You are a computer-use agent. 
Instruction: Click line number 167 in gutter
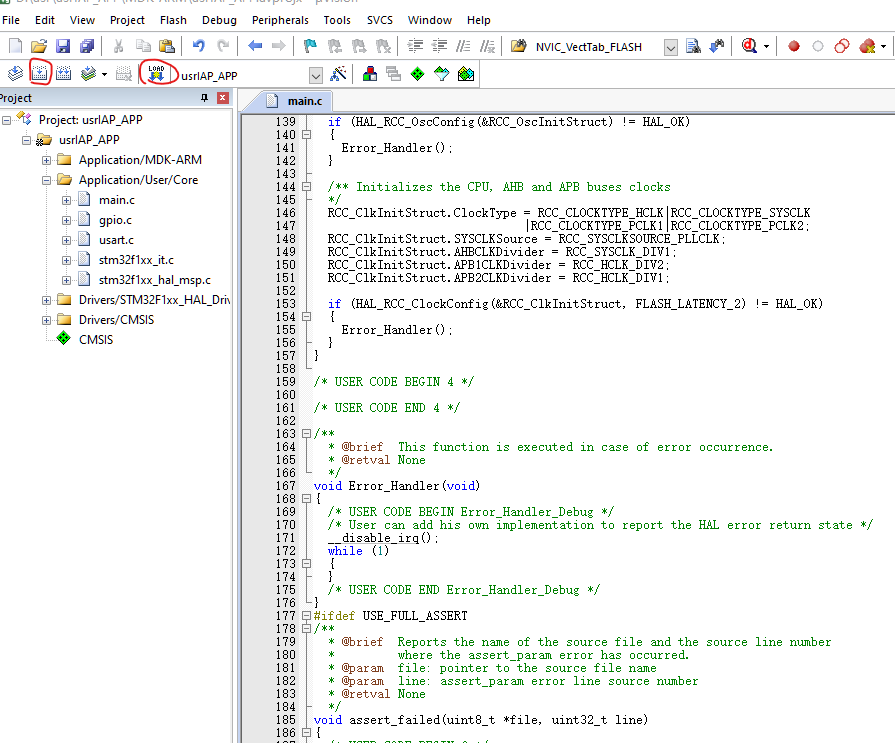tap(285, 486)
